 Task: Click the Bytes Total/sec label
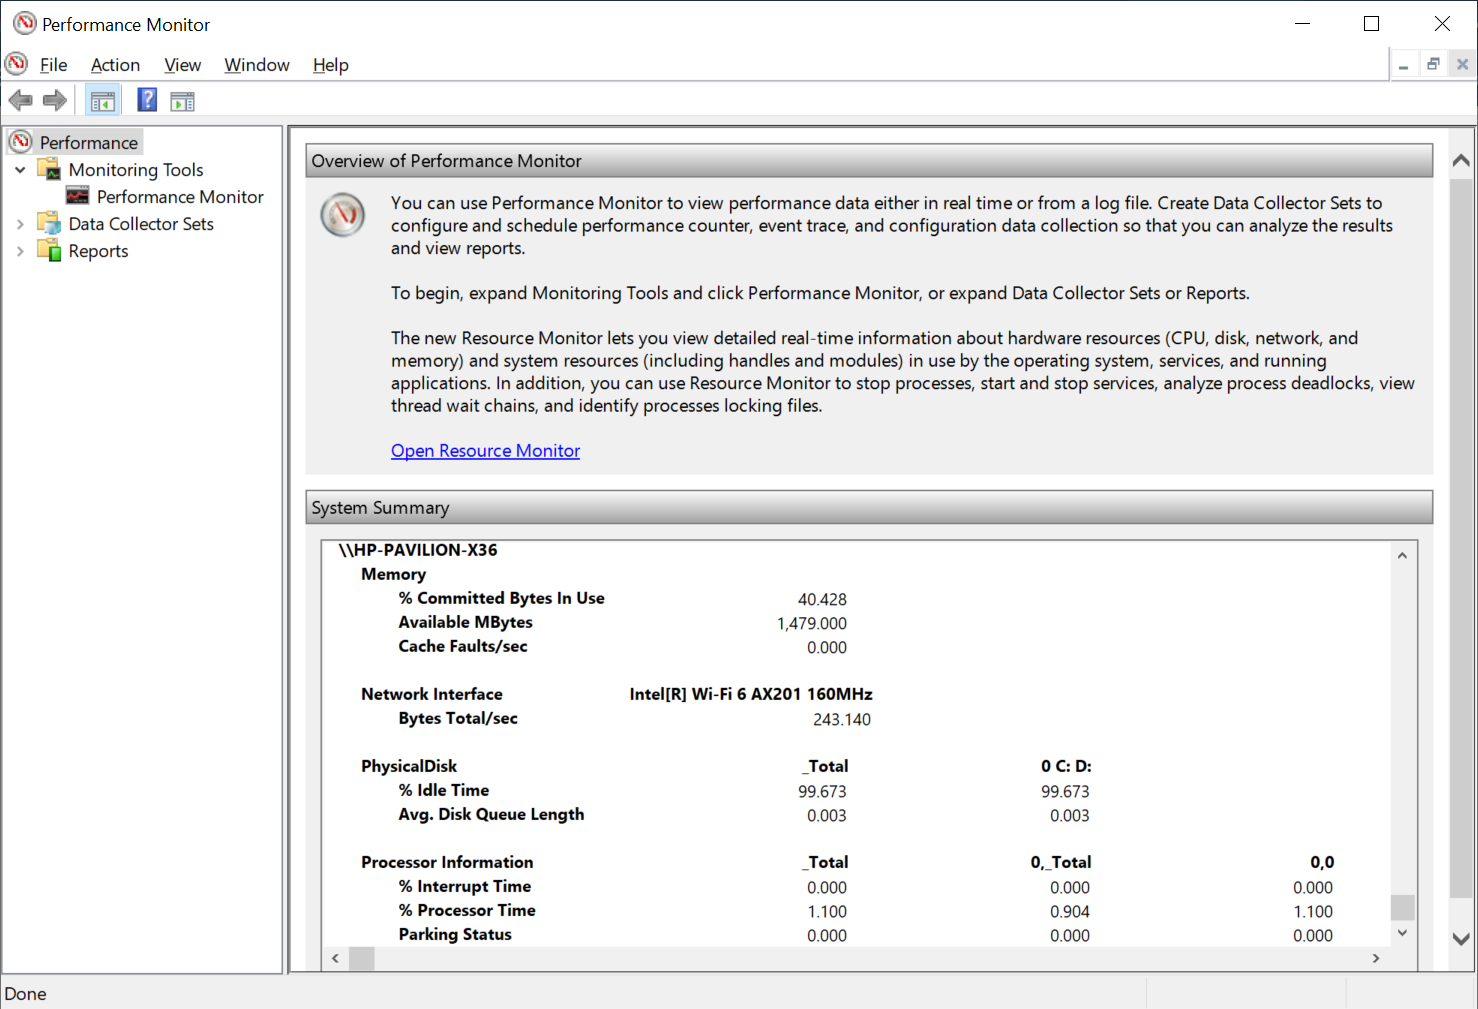click(x=458, y=718)
